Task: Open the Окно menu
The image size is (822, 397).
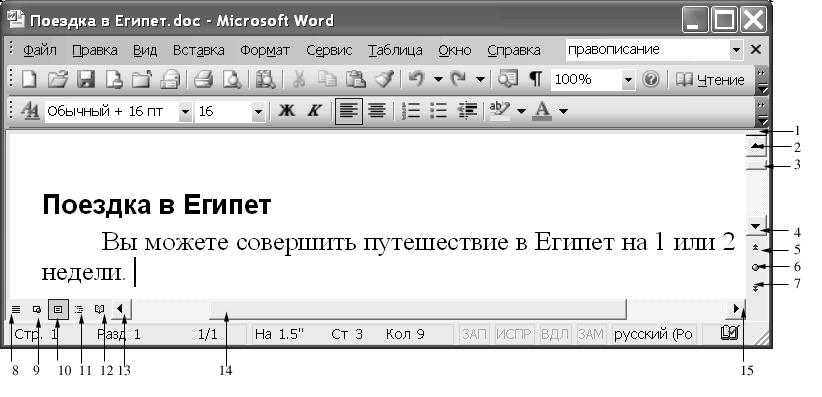Action: tap(455, 50)
